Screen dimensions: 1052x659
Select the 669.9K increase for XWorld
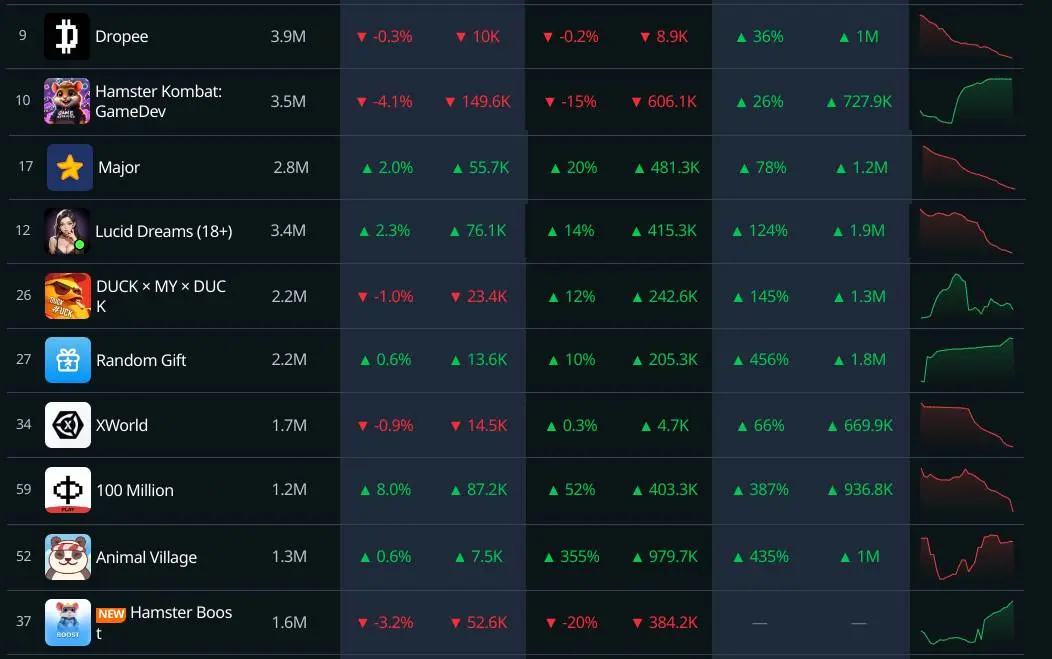(860, 425)
